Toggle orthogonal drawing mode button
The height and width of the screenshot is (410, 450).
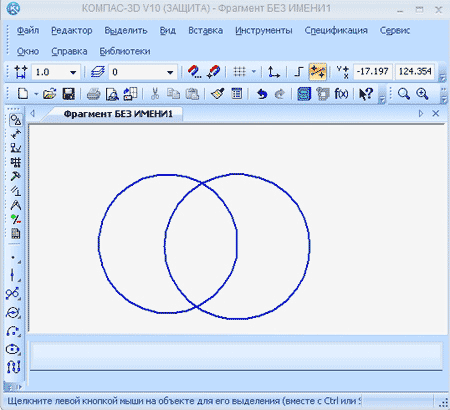[298, 72]
